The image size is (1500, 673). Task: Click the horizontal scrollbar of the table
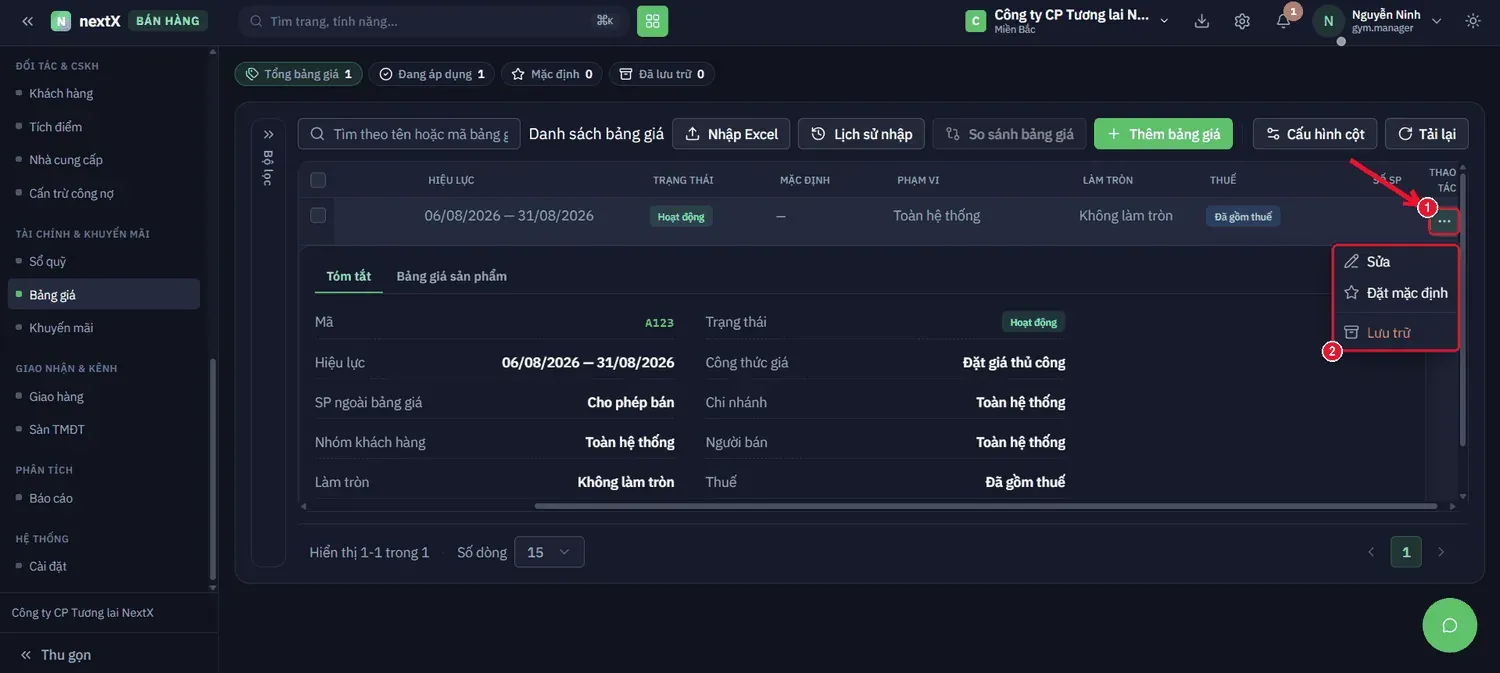coord(985,506)
